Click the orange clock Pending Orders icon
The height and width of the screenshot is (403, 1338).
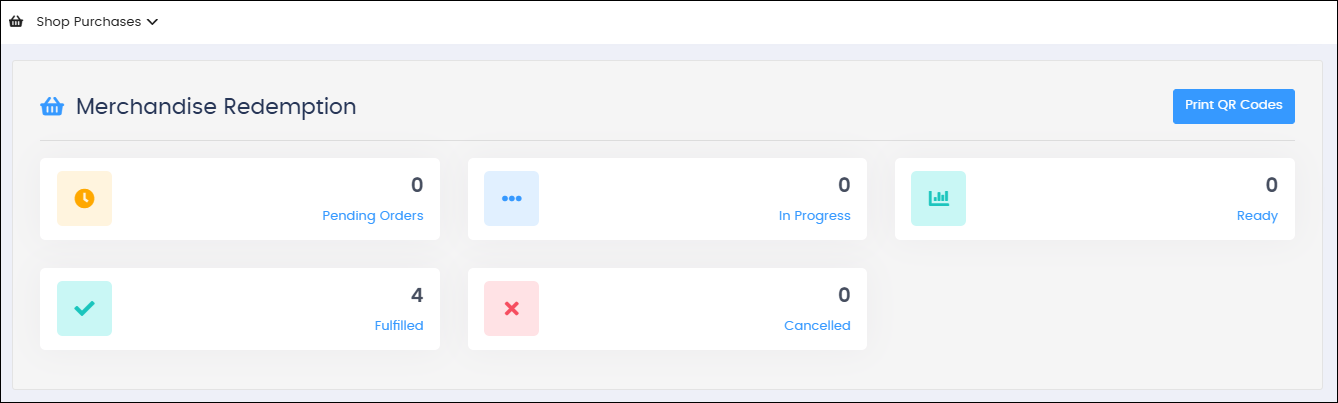click(x=85, y=198)
